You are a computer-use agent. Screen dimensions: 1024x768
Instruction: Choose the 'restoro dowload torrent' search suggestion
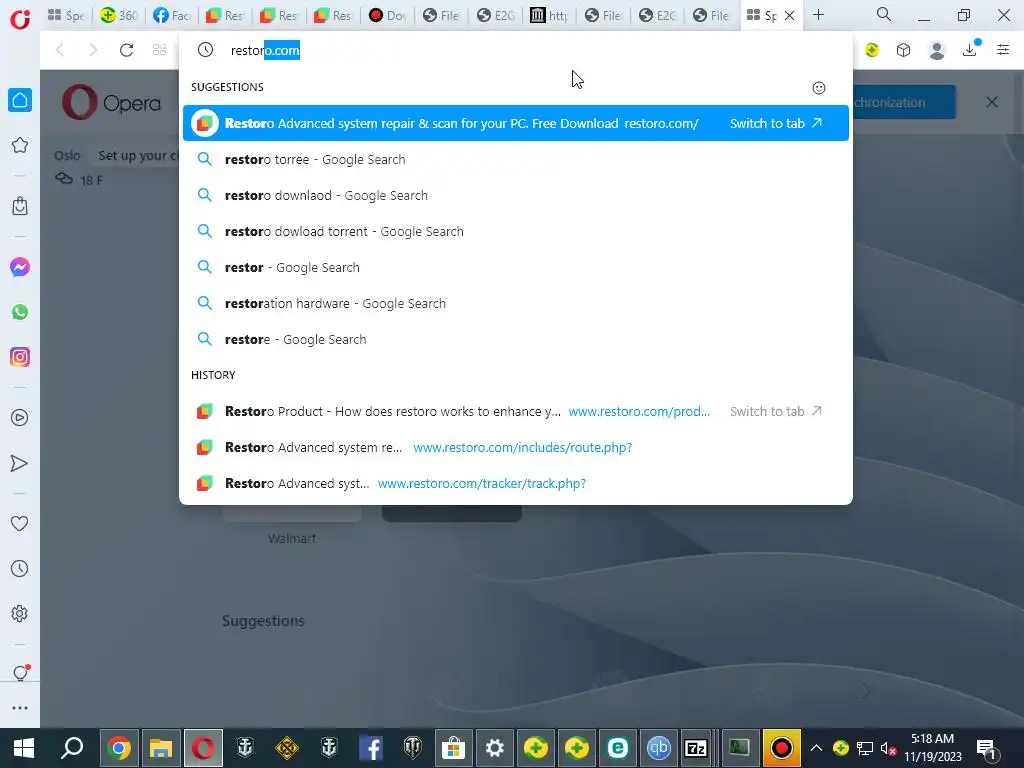(516, 231)
